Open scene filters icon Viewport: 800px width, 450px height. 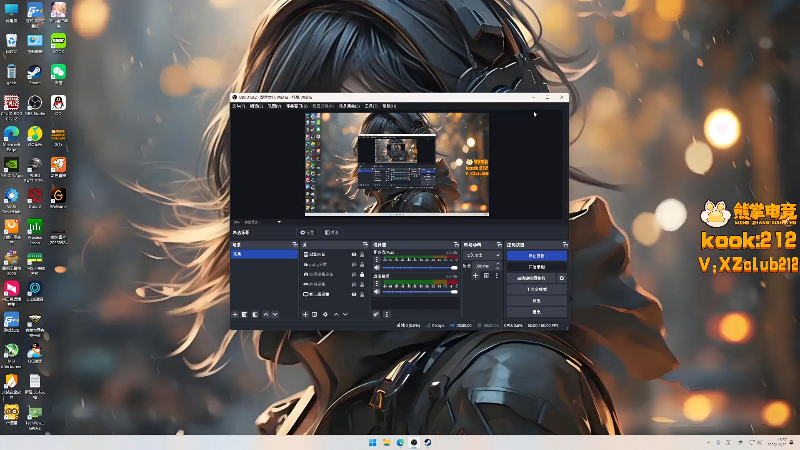(255, 315)
